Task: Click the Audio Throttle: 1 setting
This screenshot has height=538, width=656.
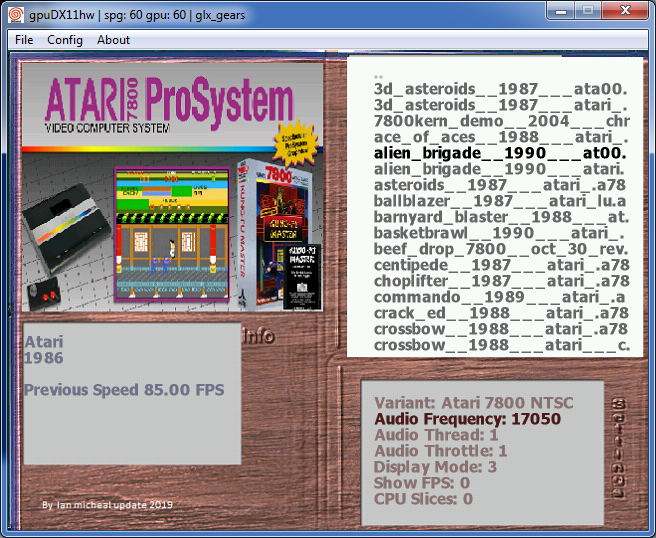Action: pyautogui.click(x=441, y=451)
